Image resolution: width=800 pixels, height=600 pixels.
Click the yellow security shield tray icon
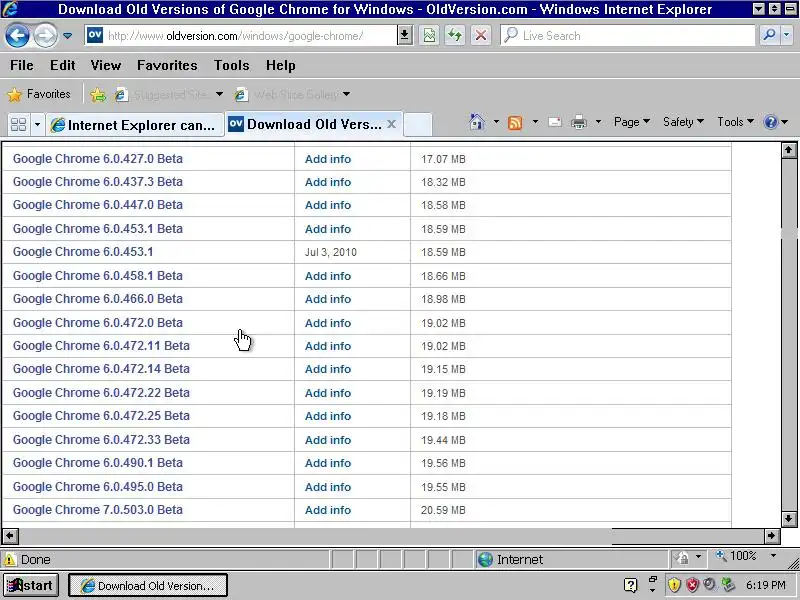pos(674,585)
